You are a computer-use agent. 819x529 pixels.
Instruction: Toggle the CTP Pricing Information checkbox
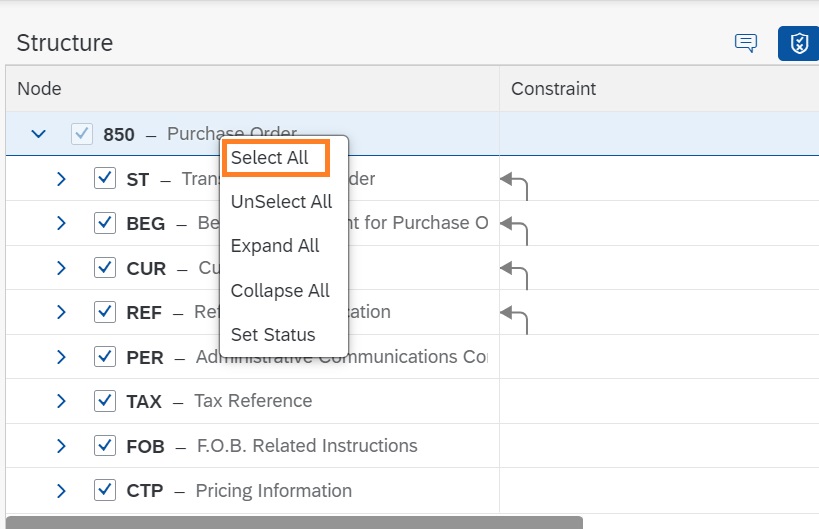105,490
